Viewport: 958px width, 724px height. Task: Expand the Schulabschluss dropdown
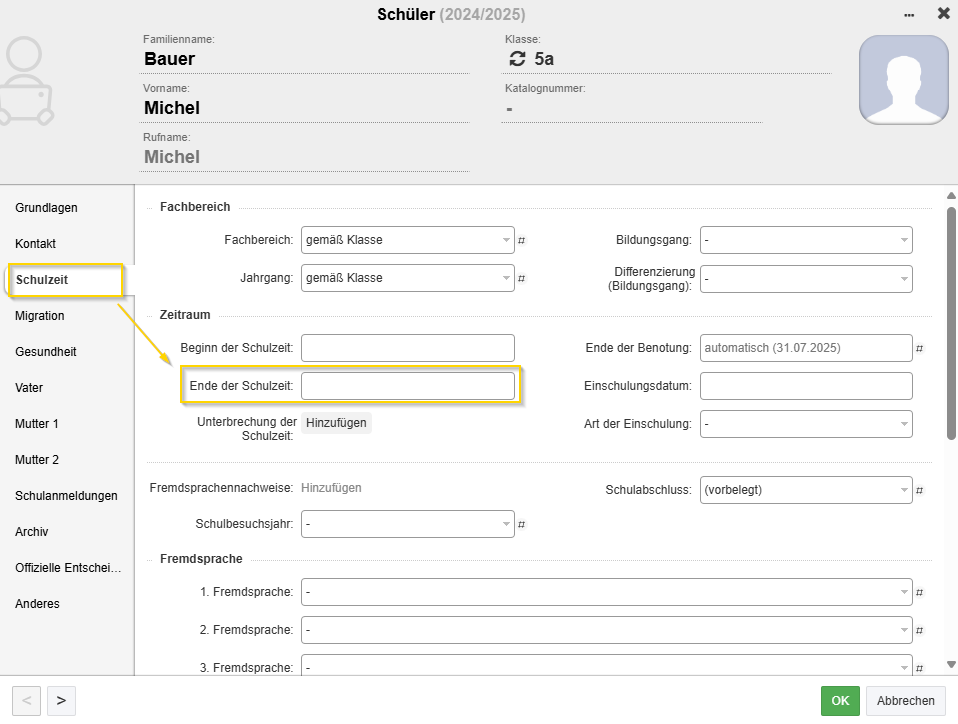(x=806, y=490)
